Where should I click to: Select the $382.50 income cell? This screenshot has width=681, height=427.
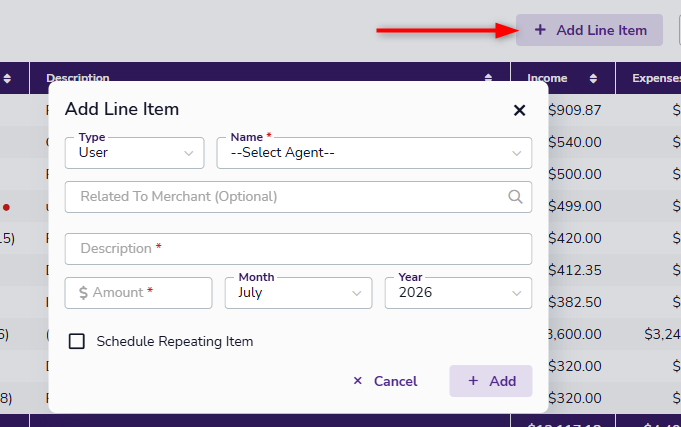(x=575, y=302)
